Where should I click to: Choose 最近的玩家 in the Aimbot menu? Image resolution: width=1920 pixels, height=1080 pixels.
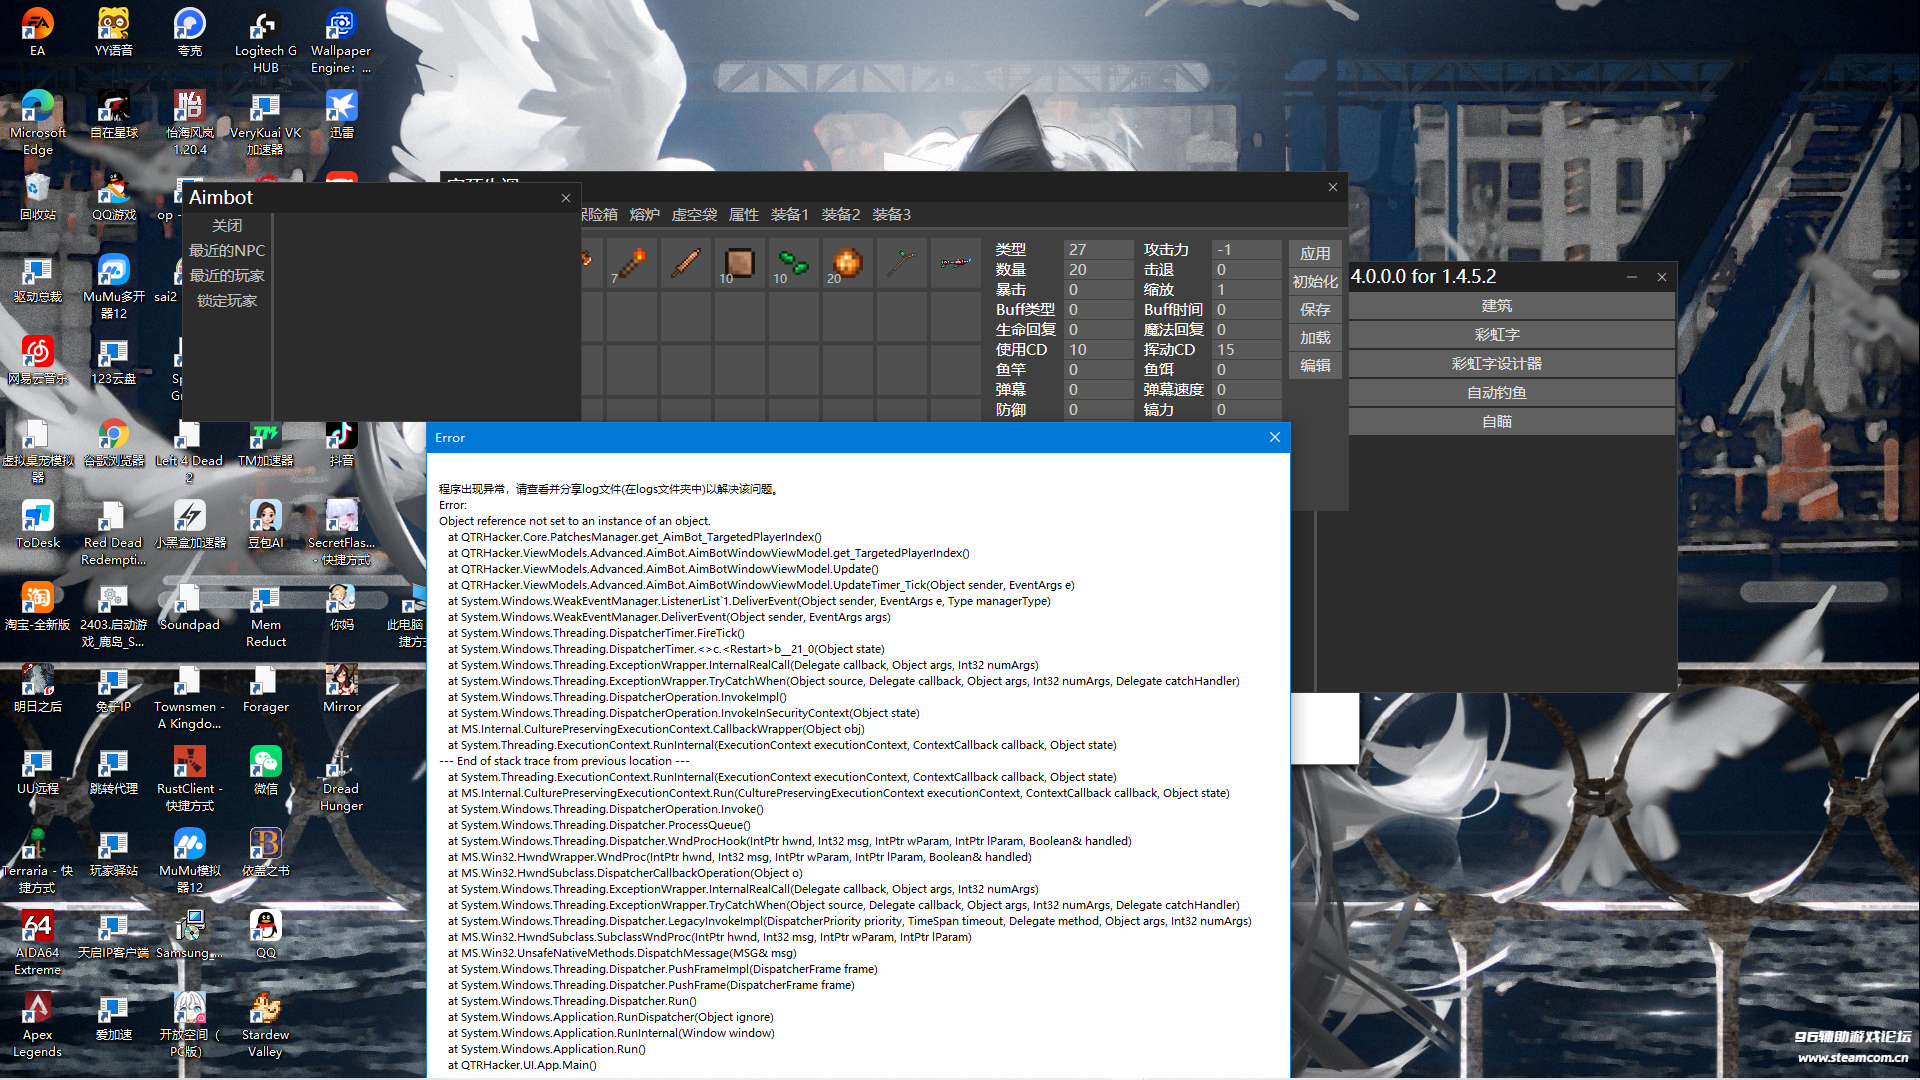(x=226, y=276)
